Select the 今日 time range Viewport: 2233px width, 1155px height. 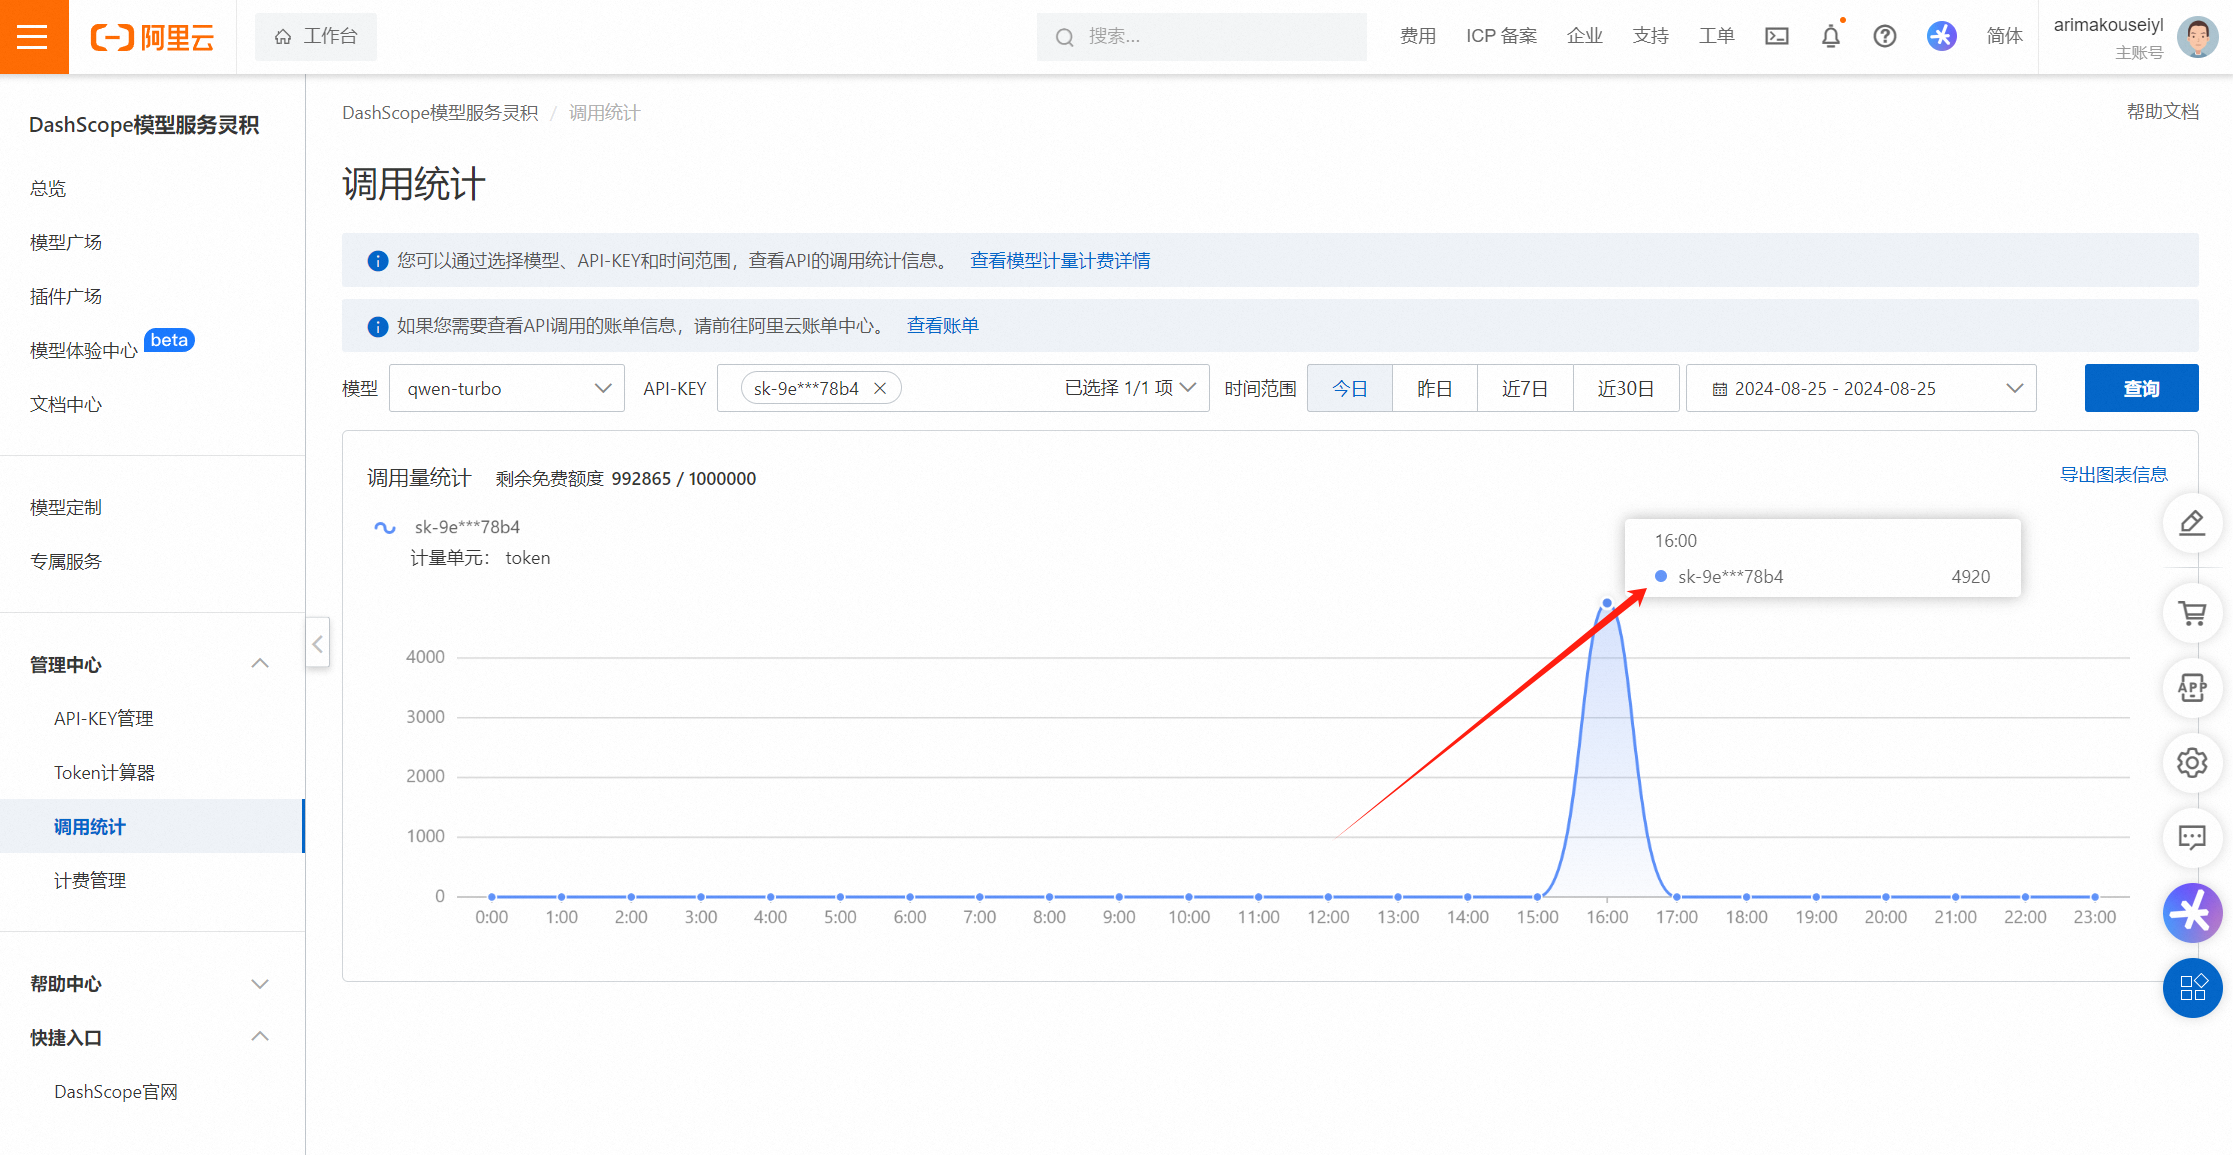1349,388
